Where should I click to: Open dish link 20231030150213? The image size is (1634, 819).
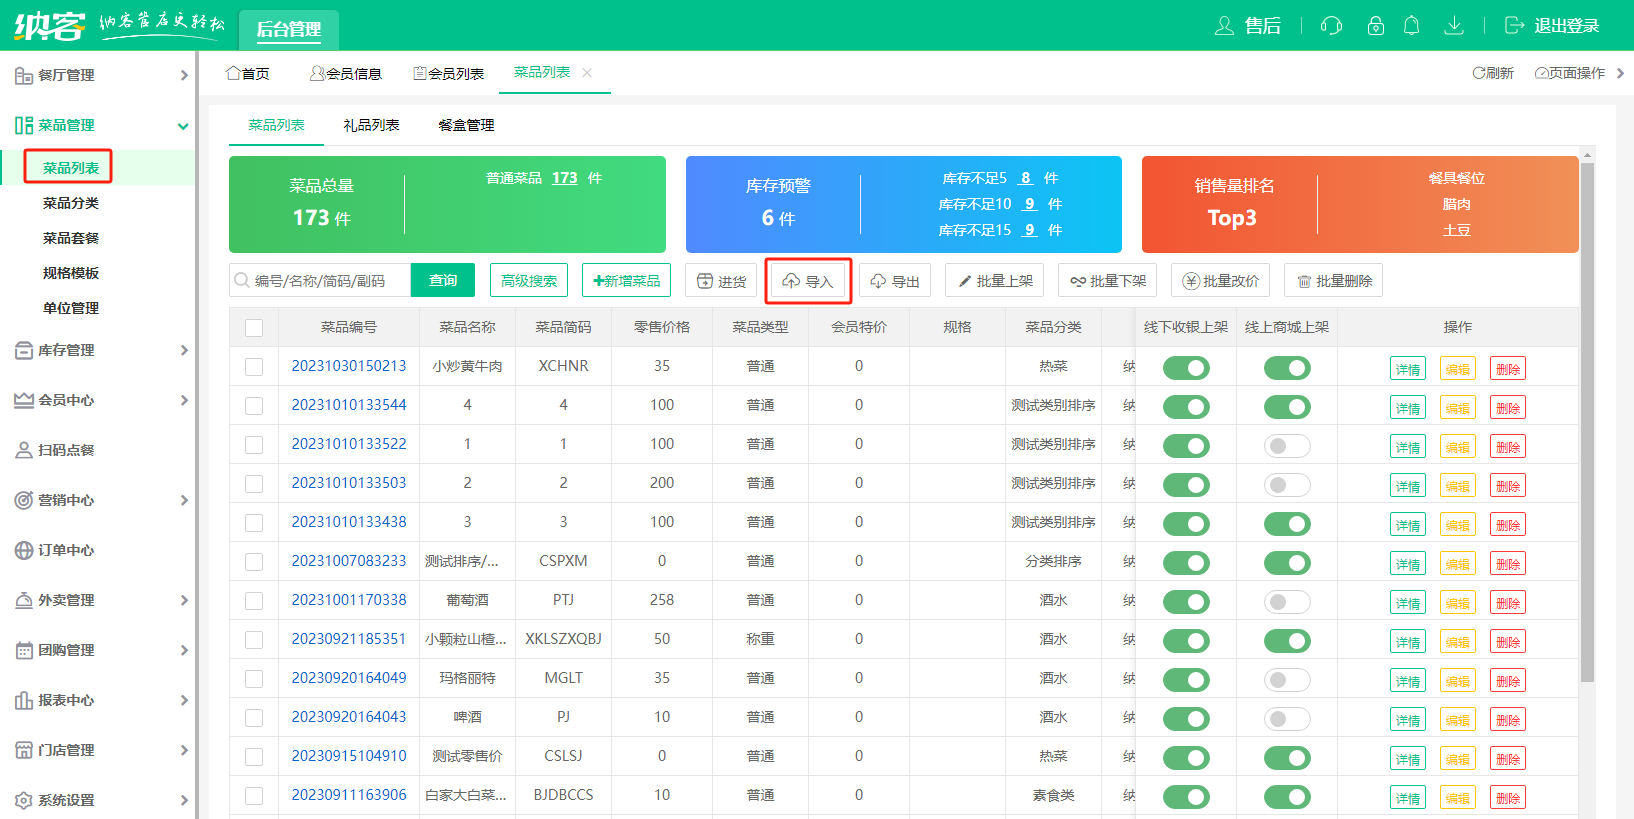click(349, 366)
